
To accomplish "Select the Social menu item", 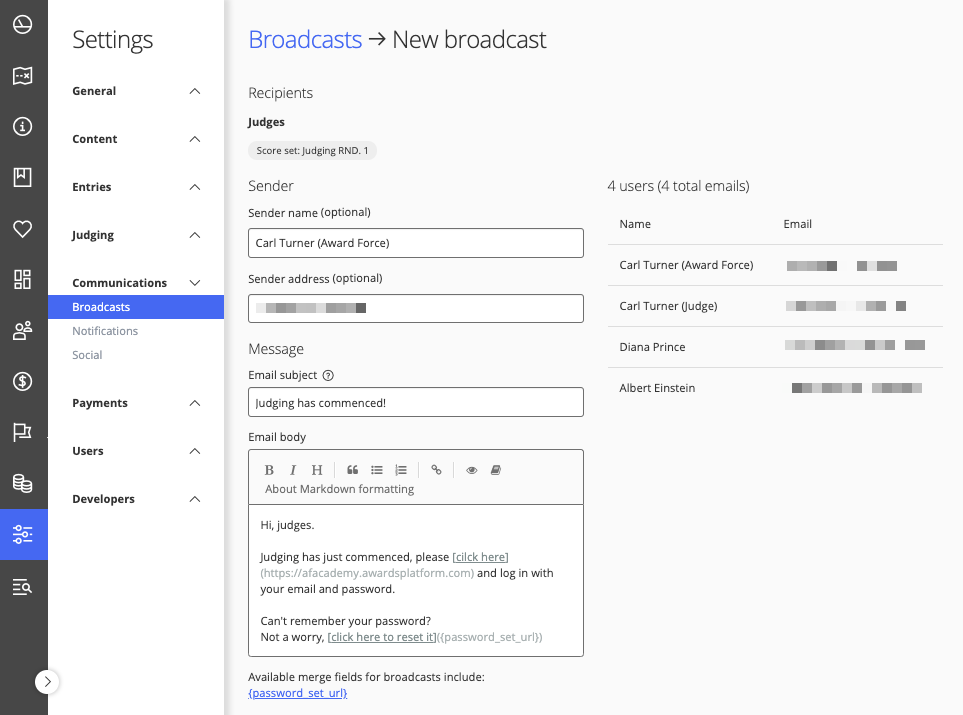I will (x=87, y=355).
